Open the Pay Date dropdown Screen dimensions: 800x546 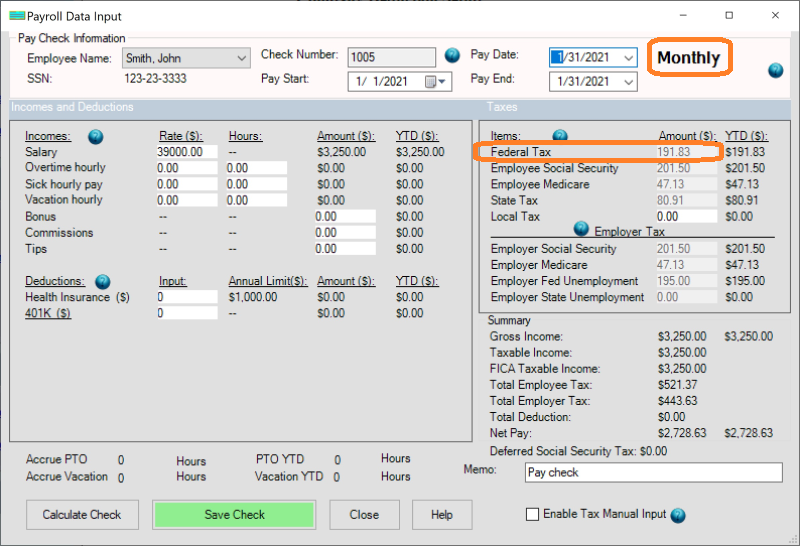coord(627,58)
